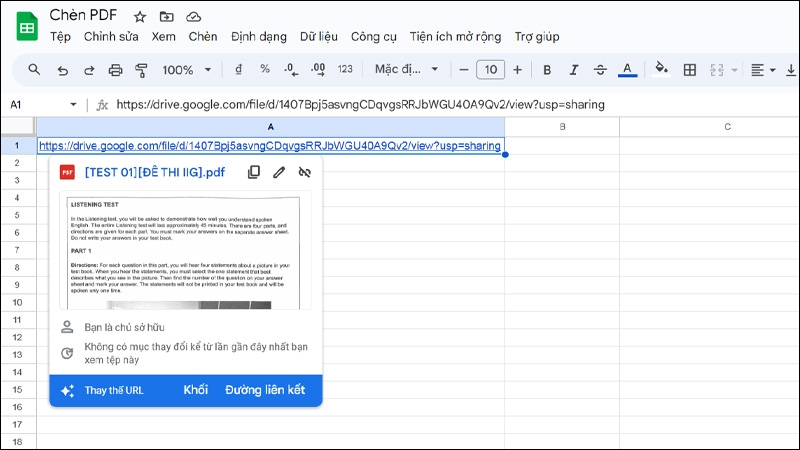800x450 pixels.
Task: Open the Google Sheets home icon
Action: pyautogui.click(x=27, y=27)
